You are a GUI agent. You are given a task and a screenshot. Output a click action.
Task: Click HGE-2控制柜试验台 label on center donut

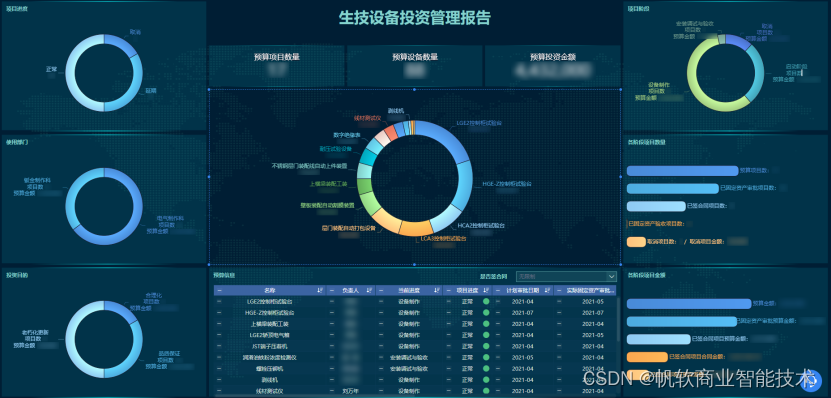click(x=506, y=183)
